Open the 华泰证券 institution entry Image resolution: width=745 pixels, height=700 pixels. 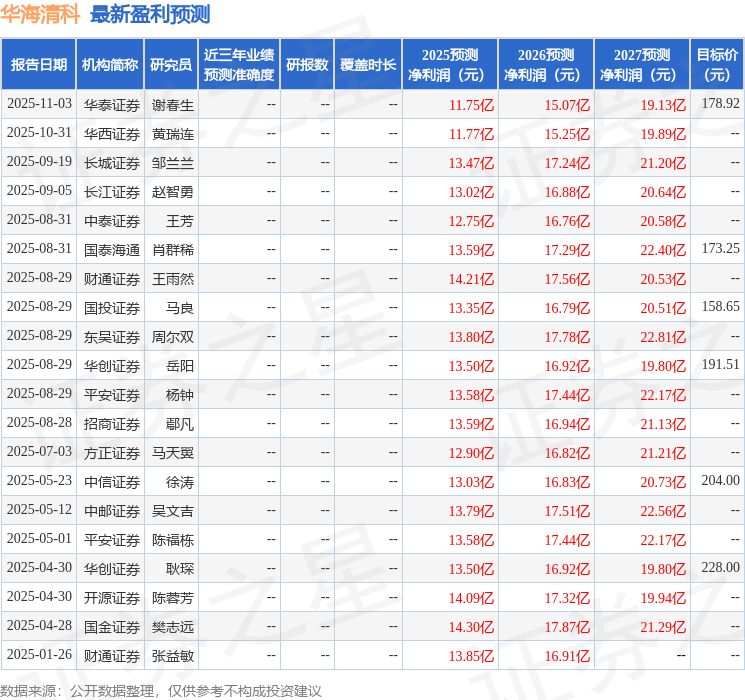(x=111, y=104)
